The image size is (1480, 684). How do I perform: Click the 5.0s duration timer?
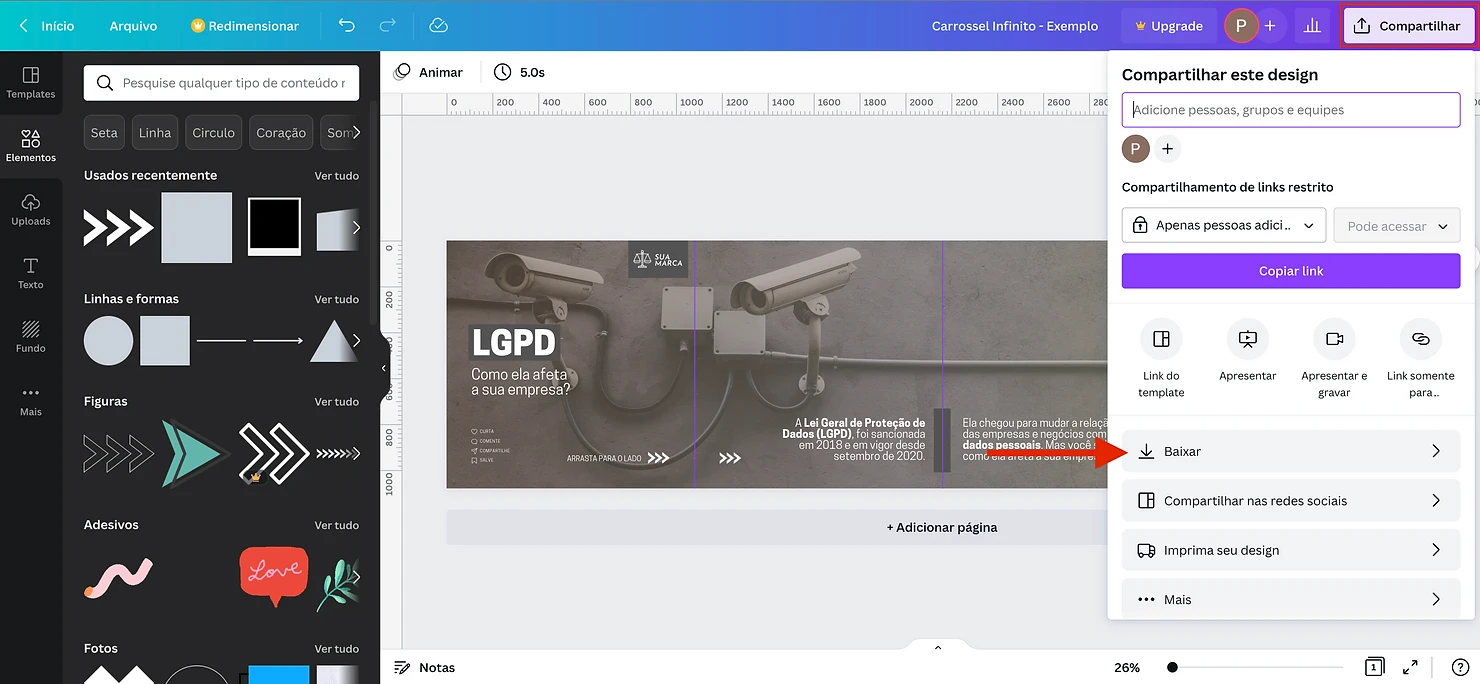click(519, 72)
